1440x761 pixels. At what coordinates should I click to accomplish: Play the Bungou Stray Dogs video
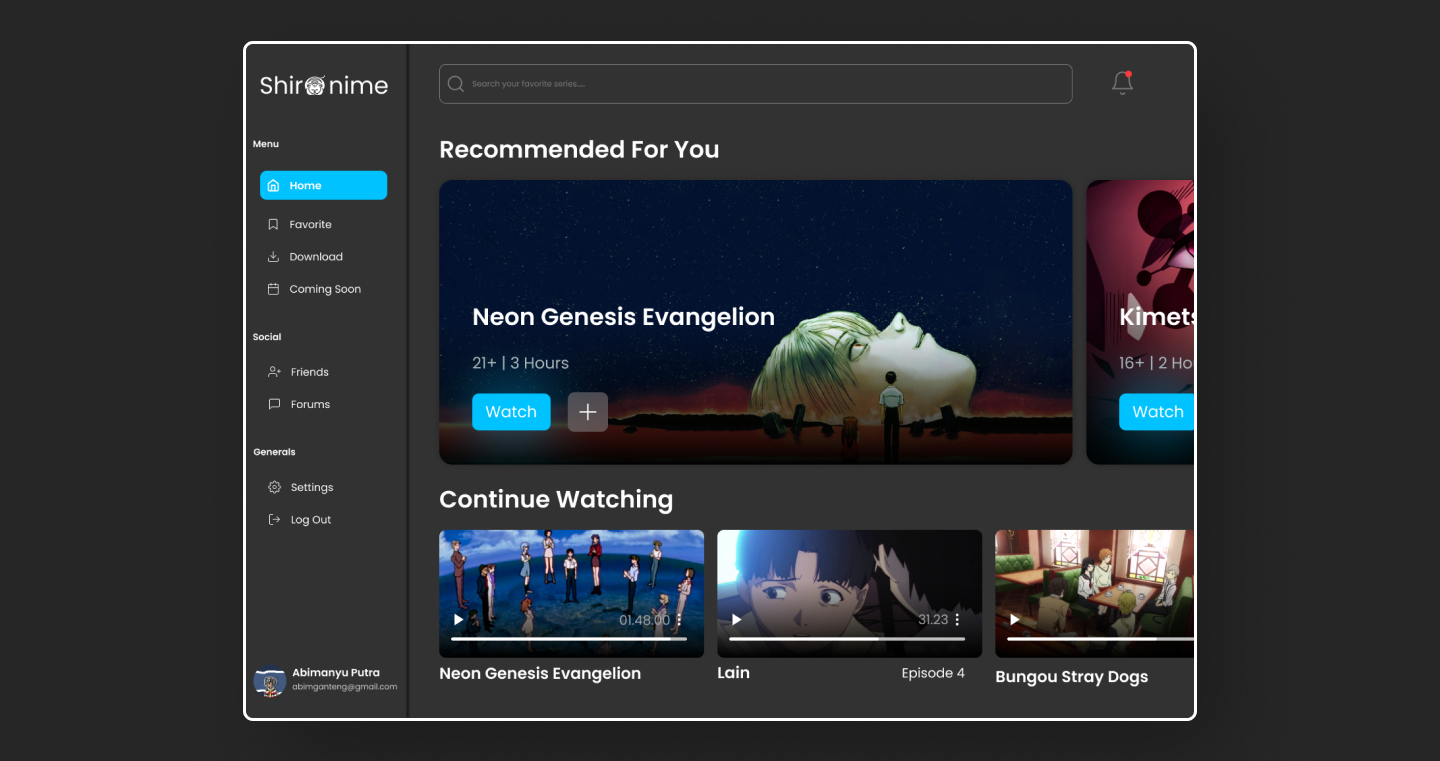[x=1015, y=620]
